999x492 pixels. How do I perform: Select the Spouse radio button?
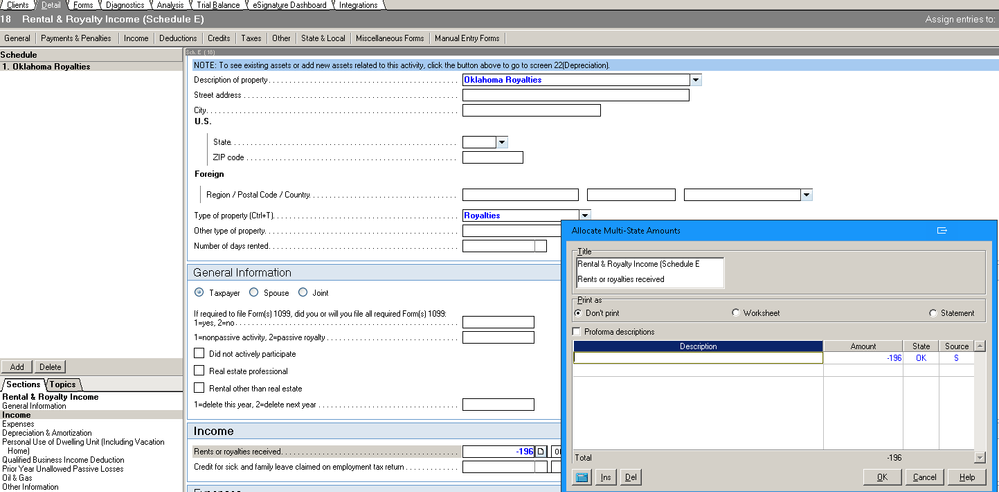pos(254,293)
